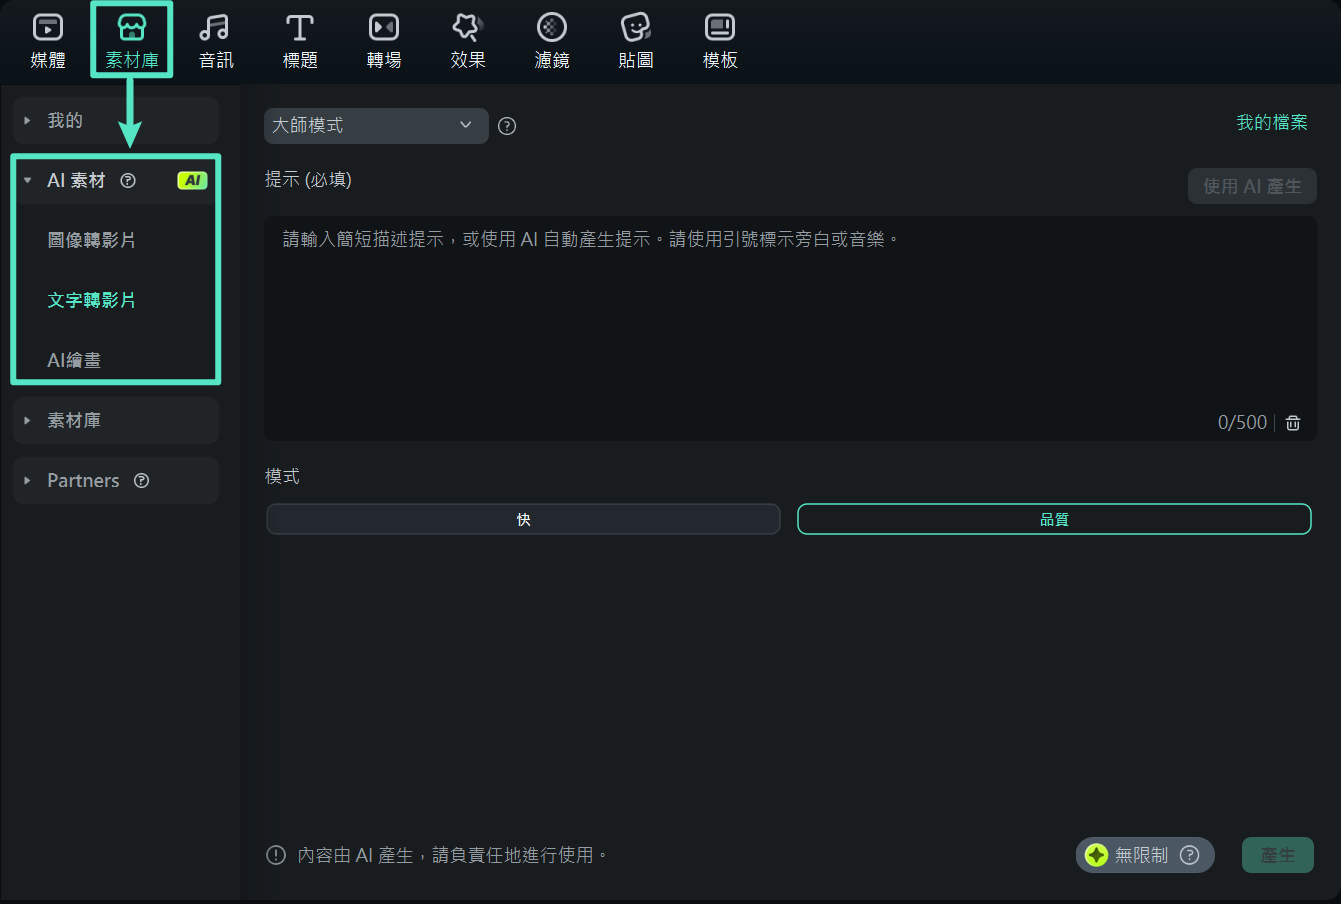Select the 濾鏡 filters panel
The width and height of the screenshot is (1341, 904).
point(551,40)
